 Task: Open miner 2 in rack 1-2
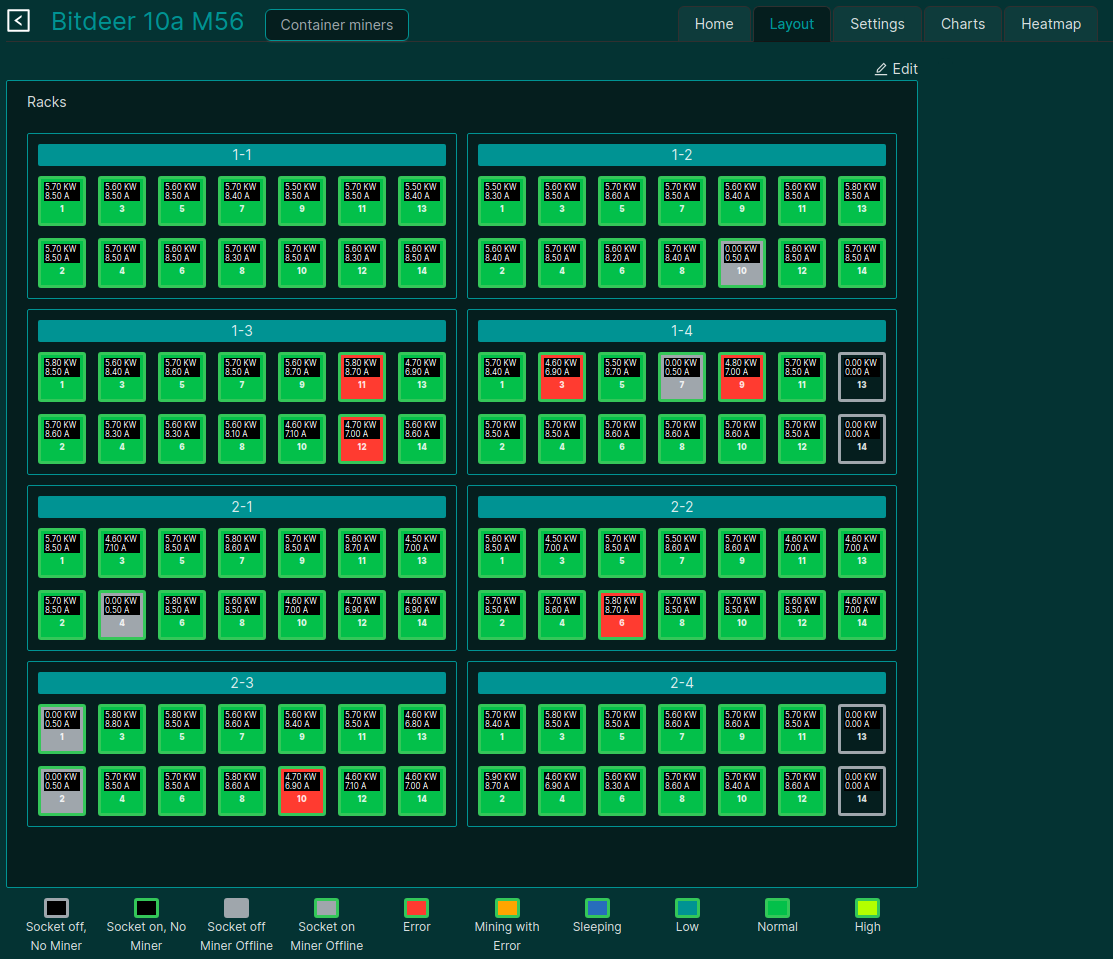502,263
